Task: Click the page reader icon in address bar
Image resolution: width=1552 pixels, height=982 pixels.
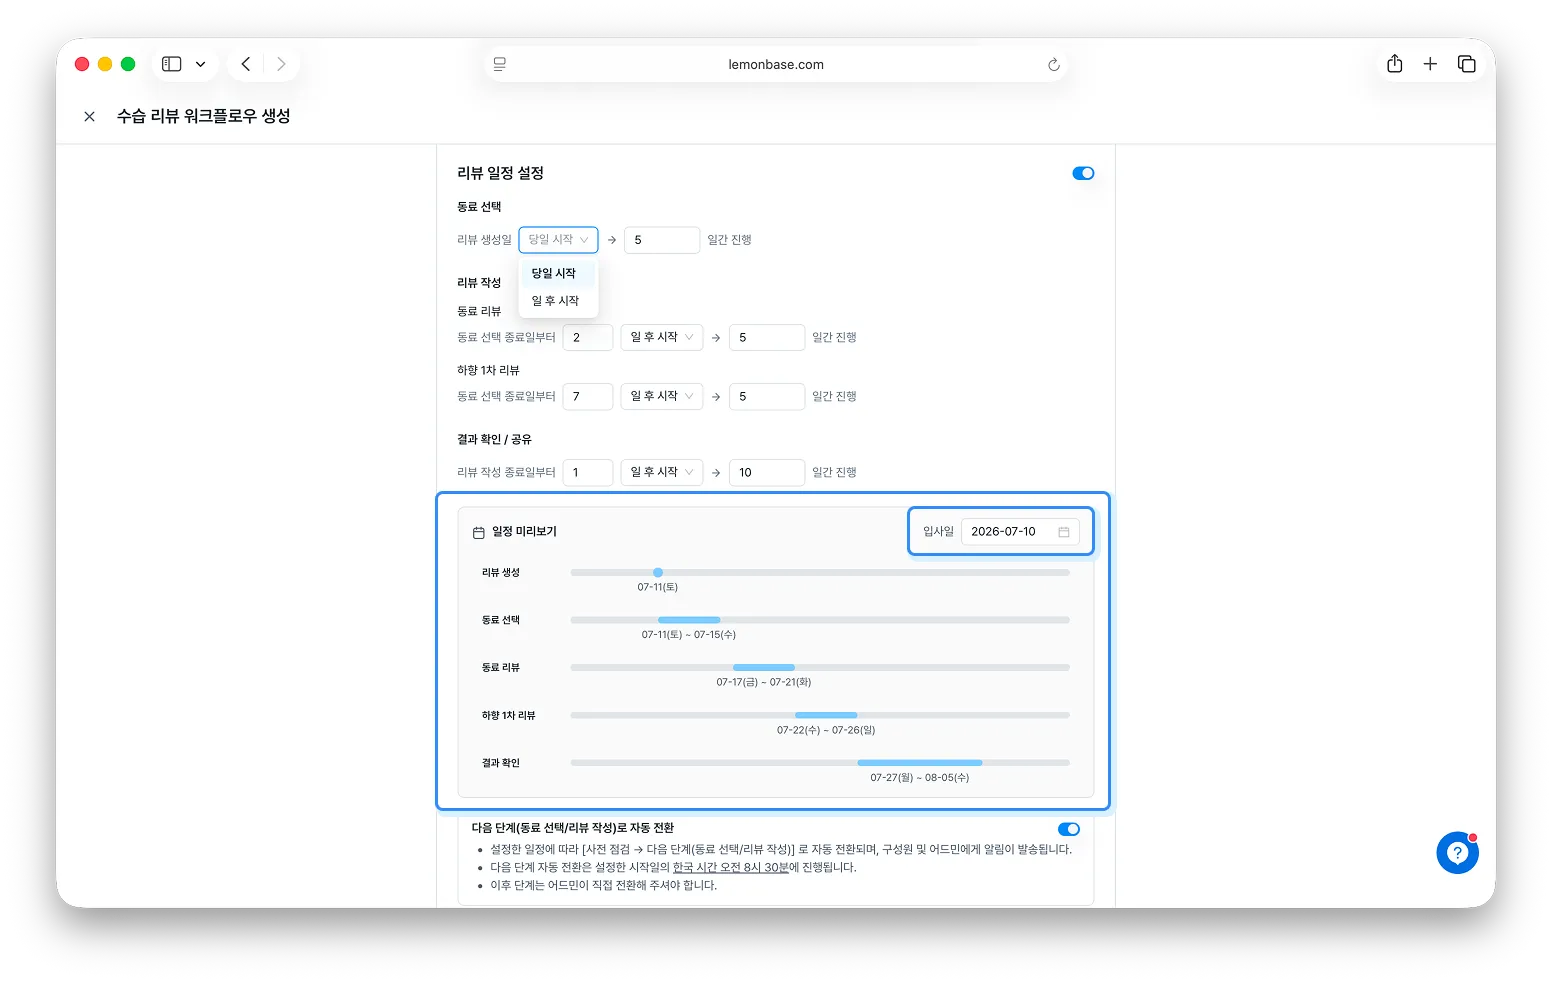Action: pos(500,64)
